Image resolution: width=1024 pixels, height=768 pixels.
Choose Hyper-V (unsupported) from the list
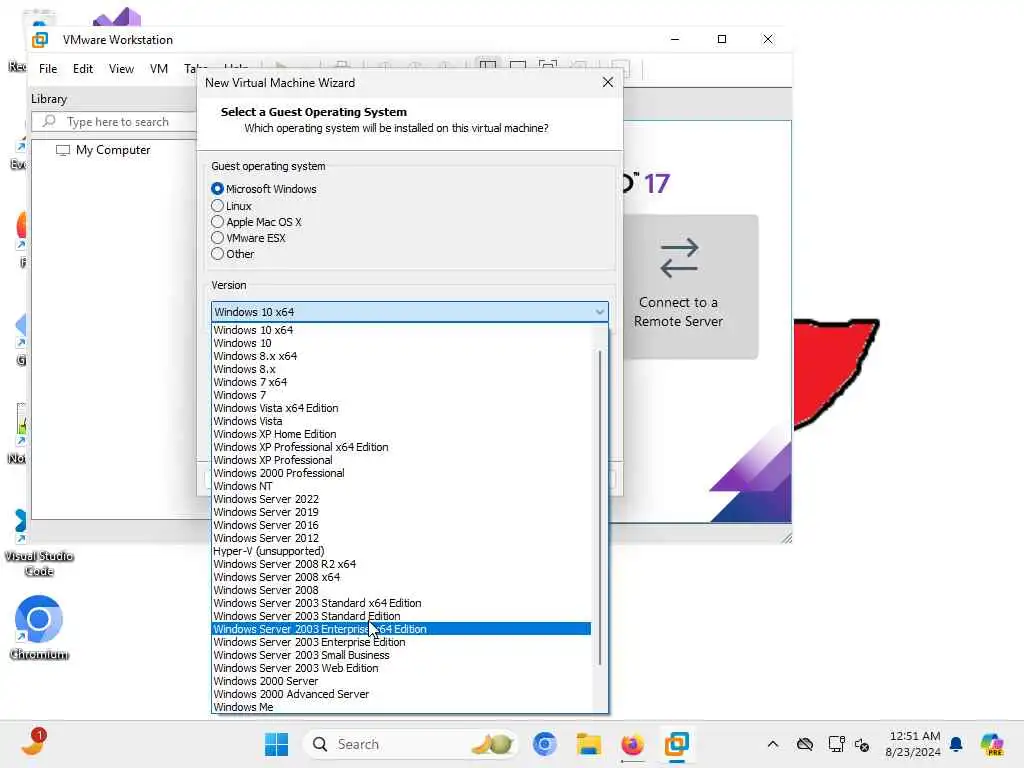coord(402,551)
